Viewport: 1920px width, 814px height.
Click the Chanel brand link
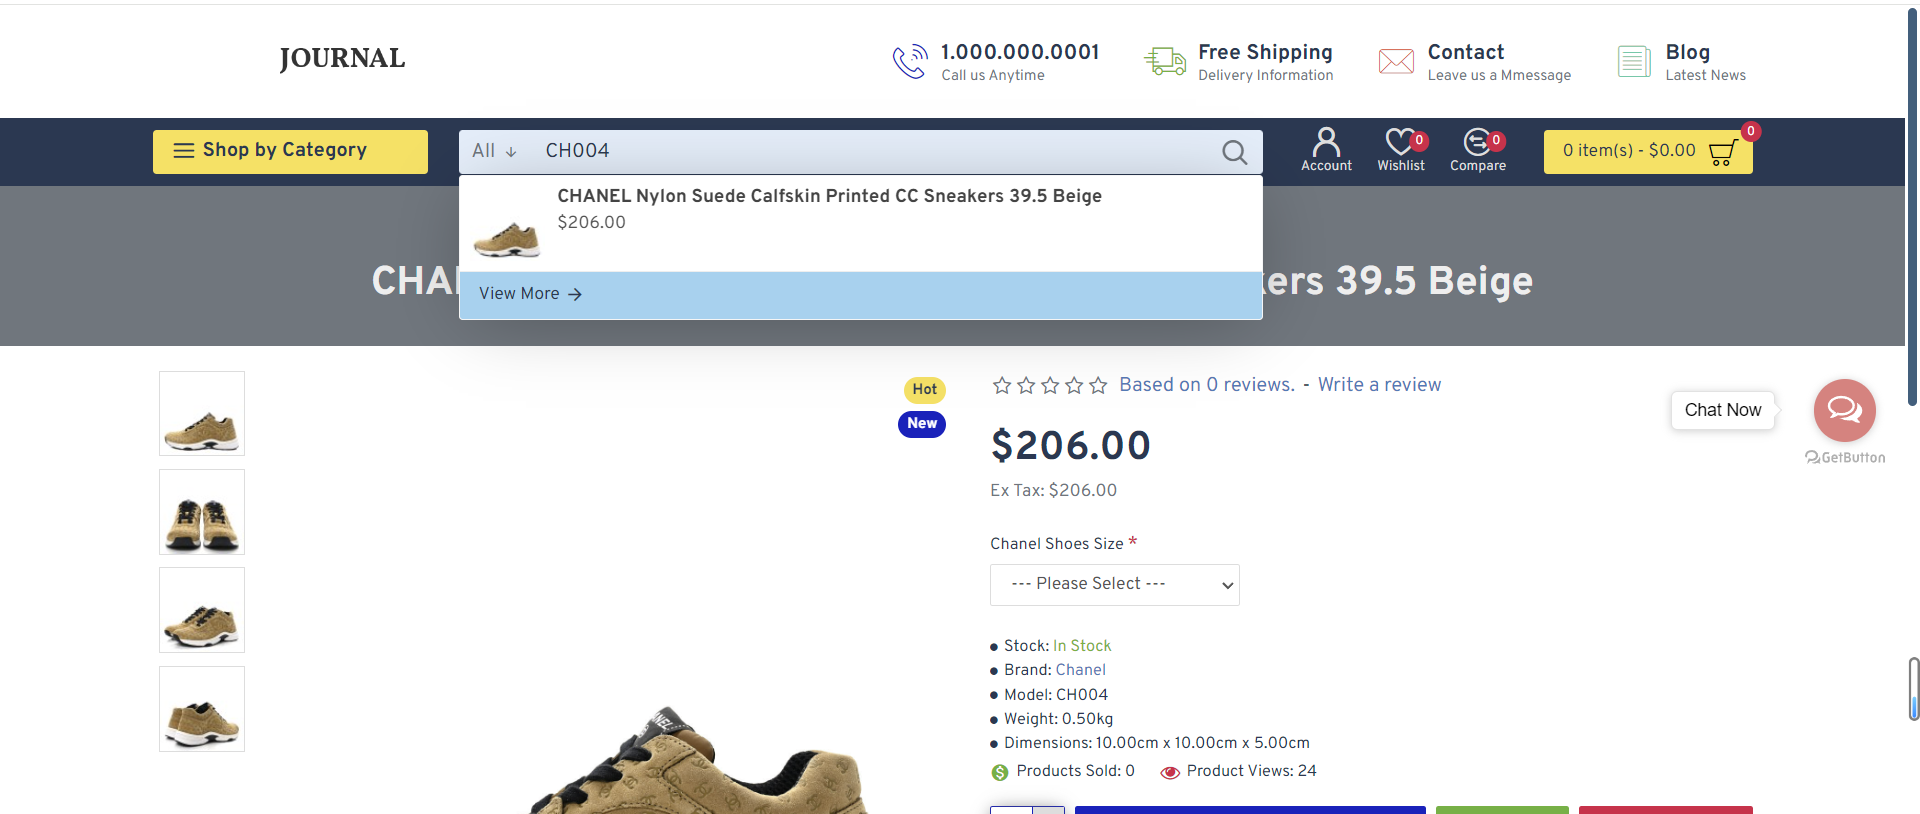point(1081,670)
